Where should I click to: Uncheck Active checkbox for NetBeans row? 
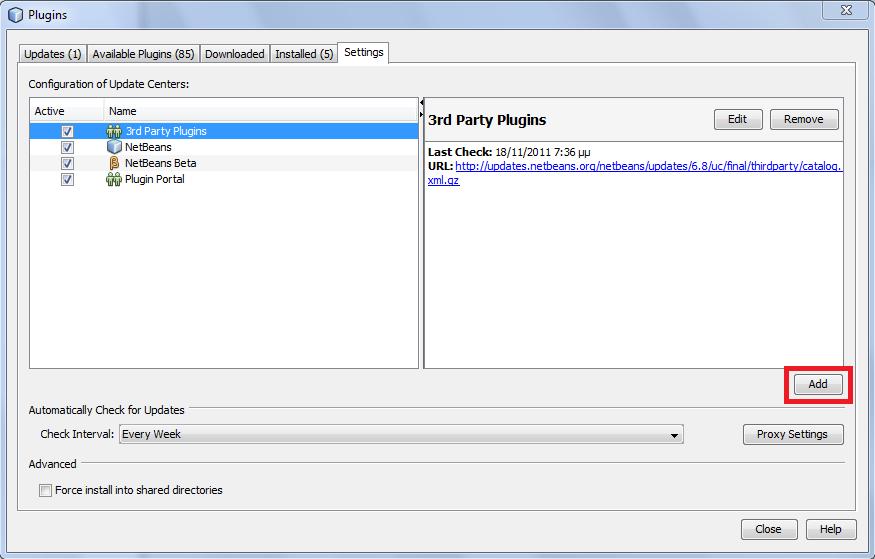click(67, 147)
